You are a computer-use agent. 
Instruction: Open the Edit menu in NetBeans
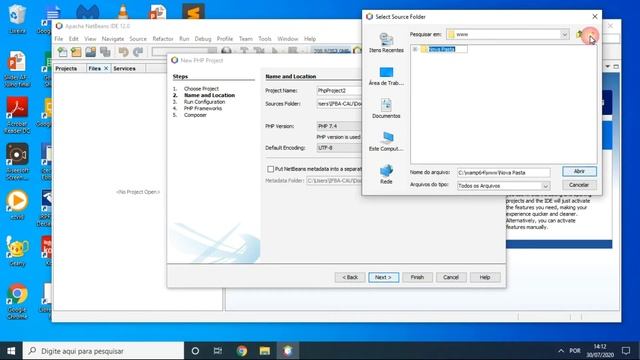pos(73,39)
